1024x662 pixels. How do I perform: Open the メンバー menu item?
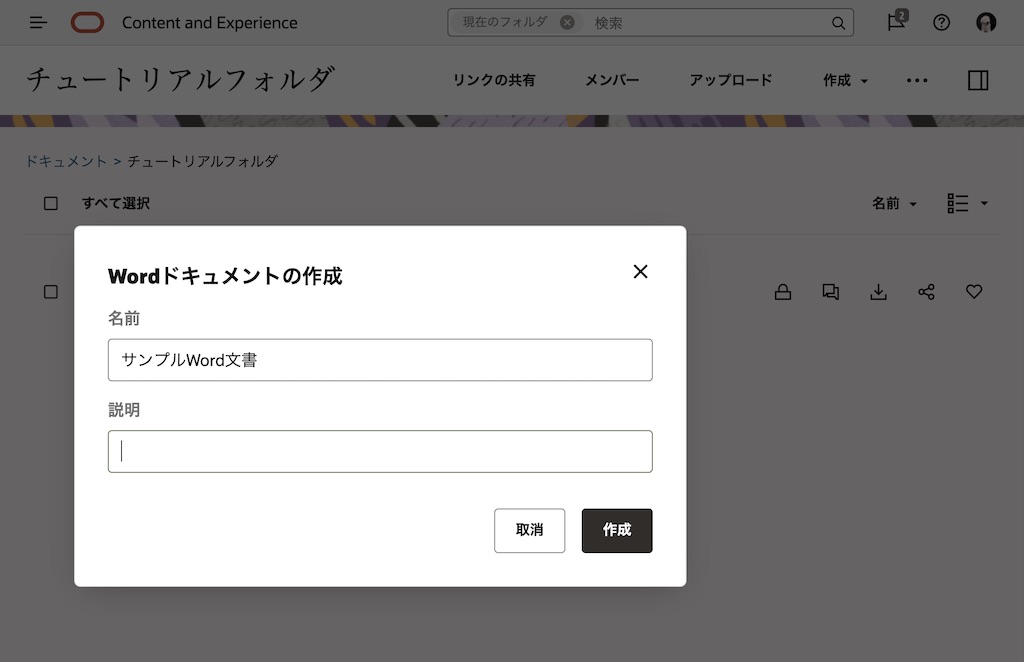click(x=612, y=80)
